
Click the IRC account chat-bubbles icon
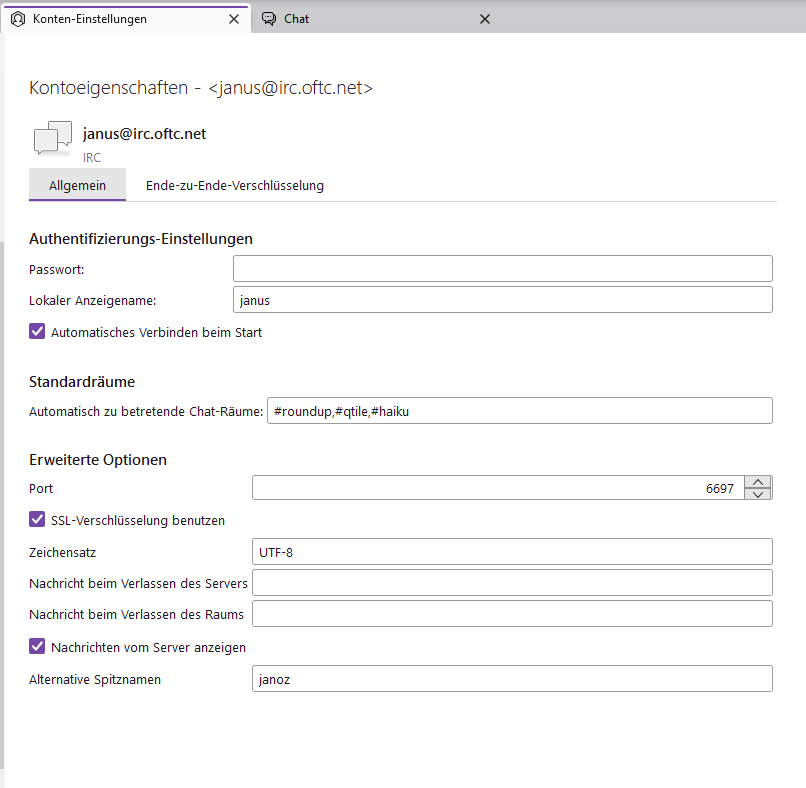point(53,139)
